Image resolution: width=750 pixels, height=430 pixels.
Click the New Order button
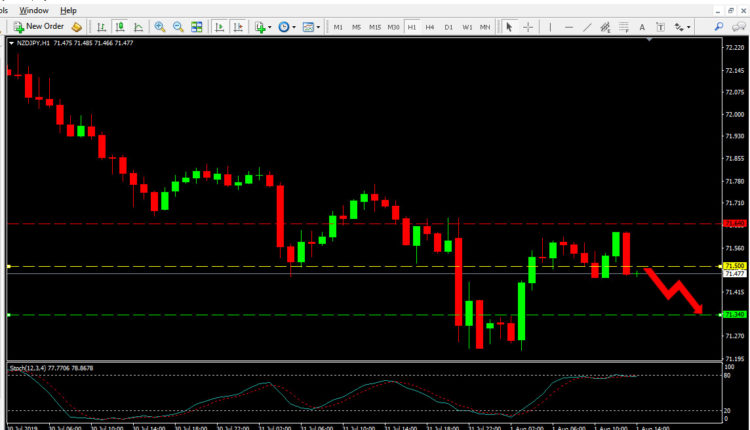coord(38,27)
